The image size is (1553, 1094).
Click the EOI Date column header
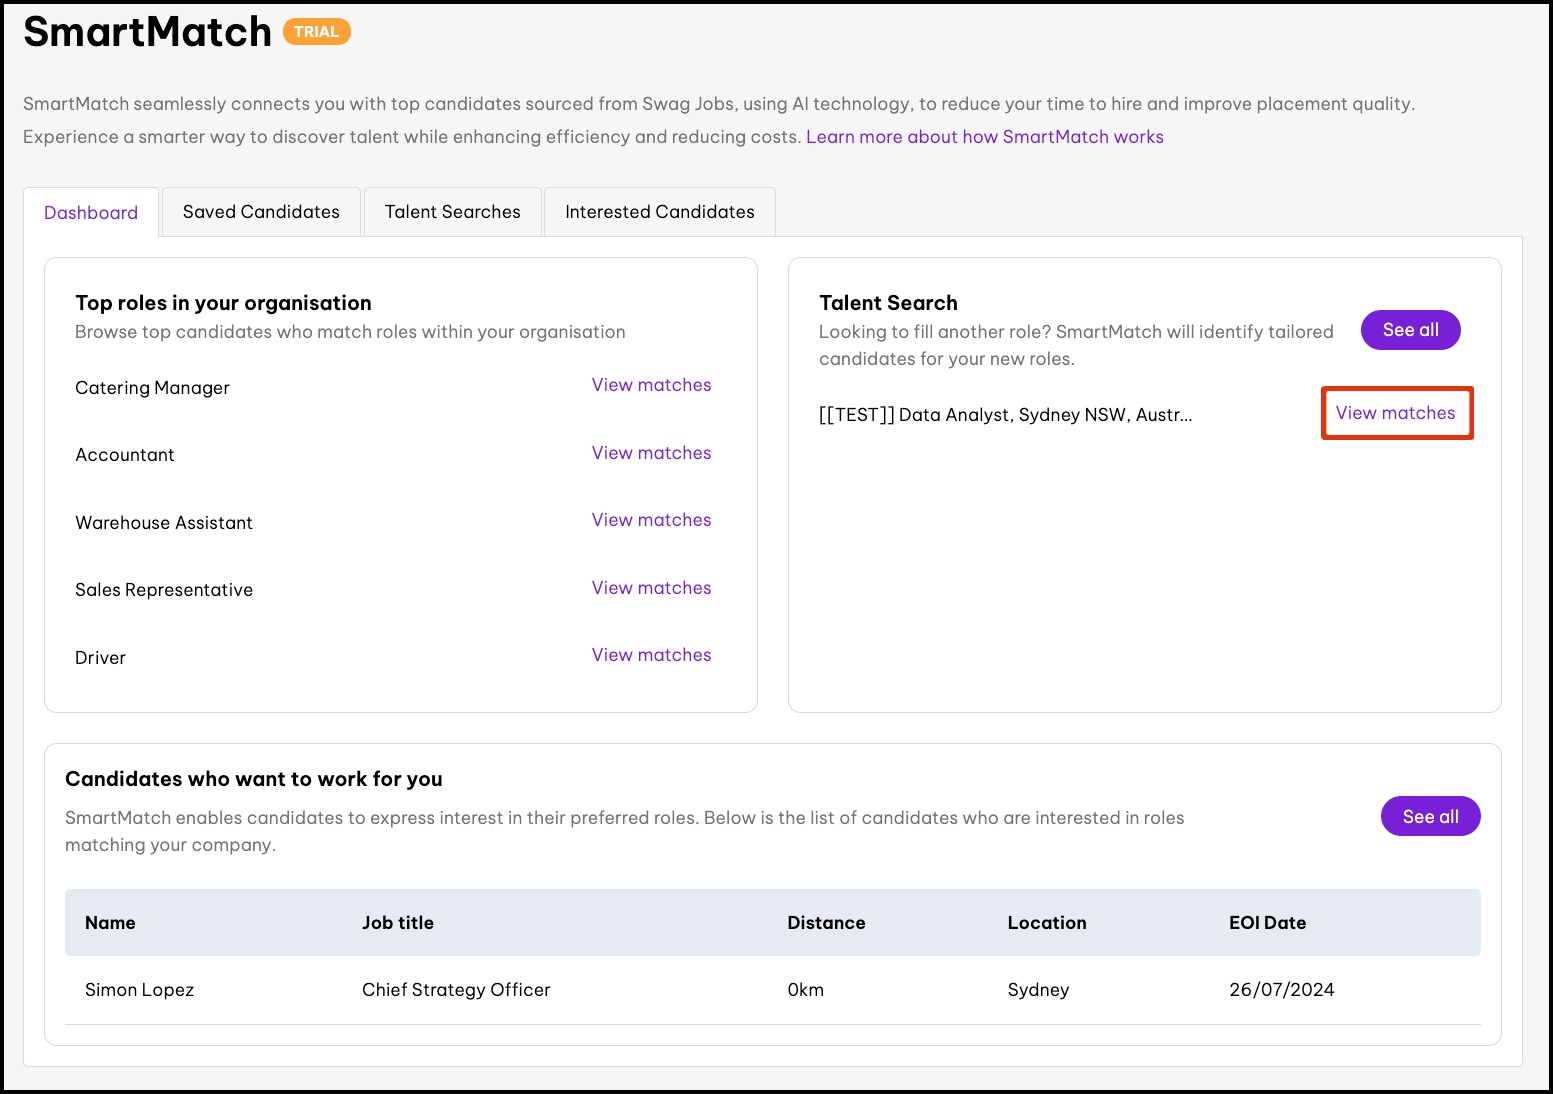click(x=1267, y=923)
